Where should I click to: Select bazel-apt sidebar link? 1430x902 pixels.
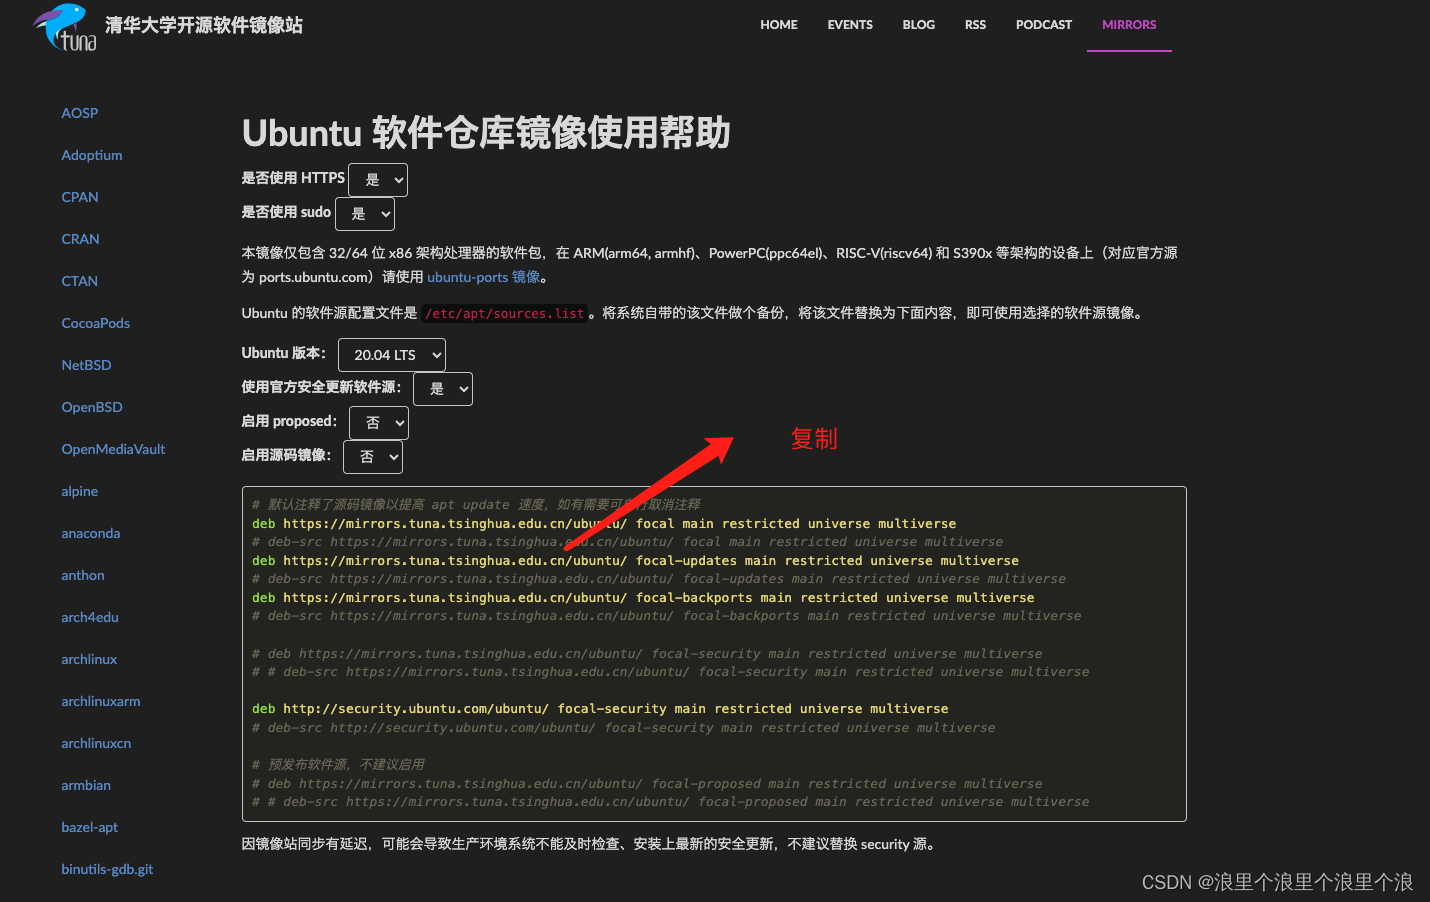90,827
